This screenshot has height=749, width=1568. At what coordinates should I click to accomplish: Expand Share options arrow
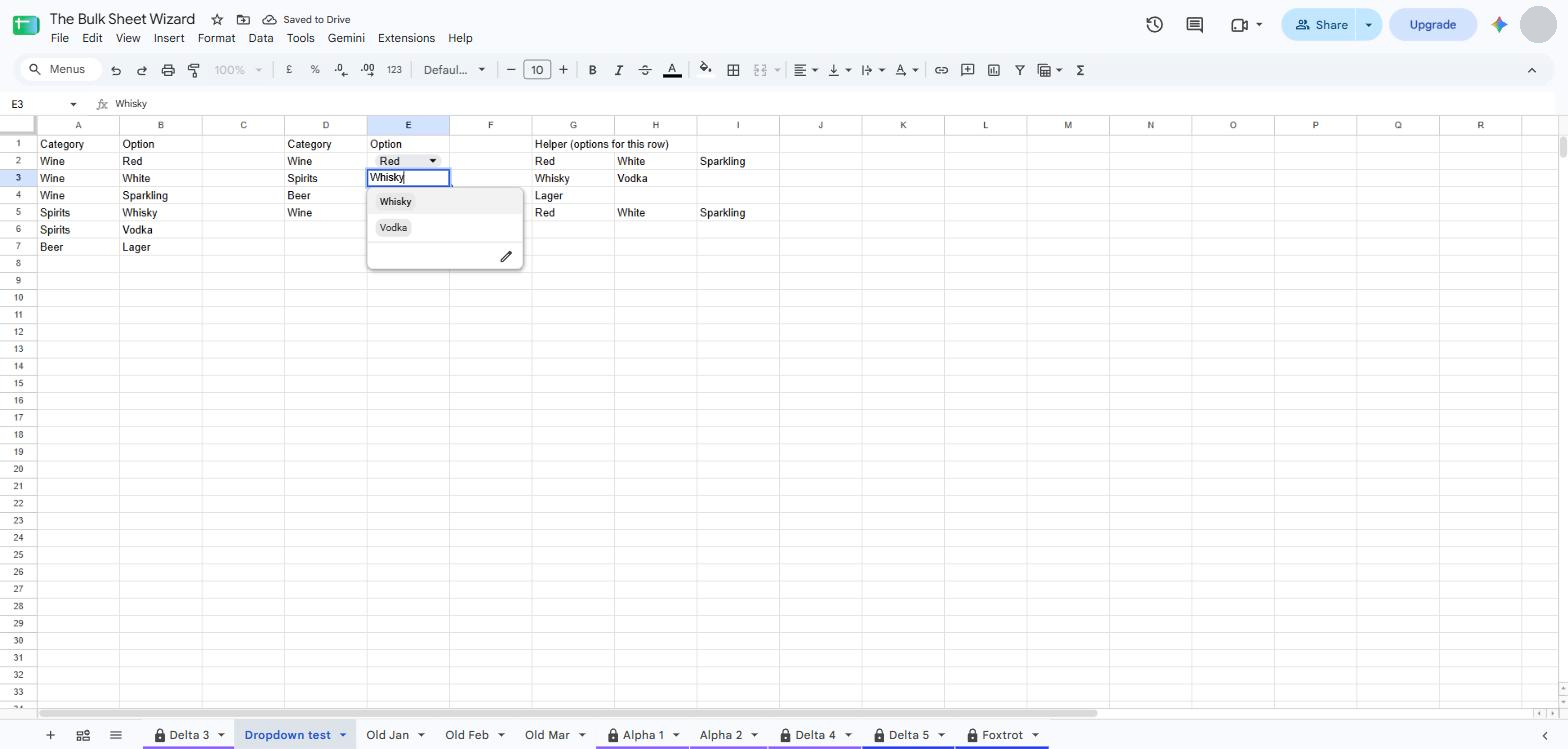coord(1369,25)
